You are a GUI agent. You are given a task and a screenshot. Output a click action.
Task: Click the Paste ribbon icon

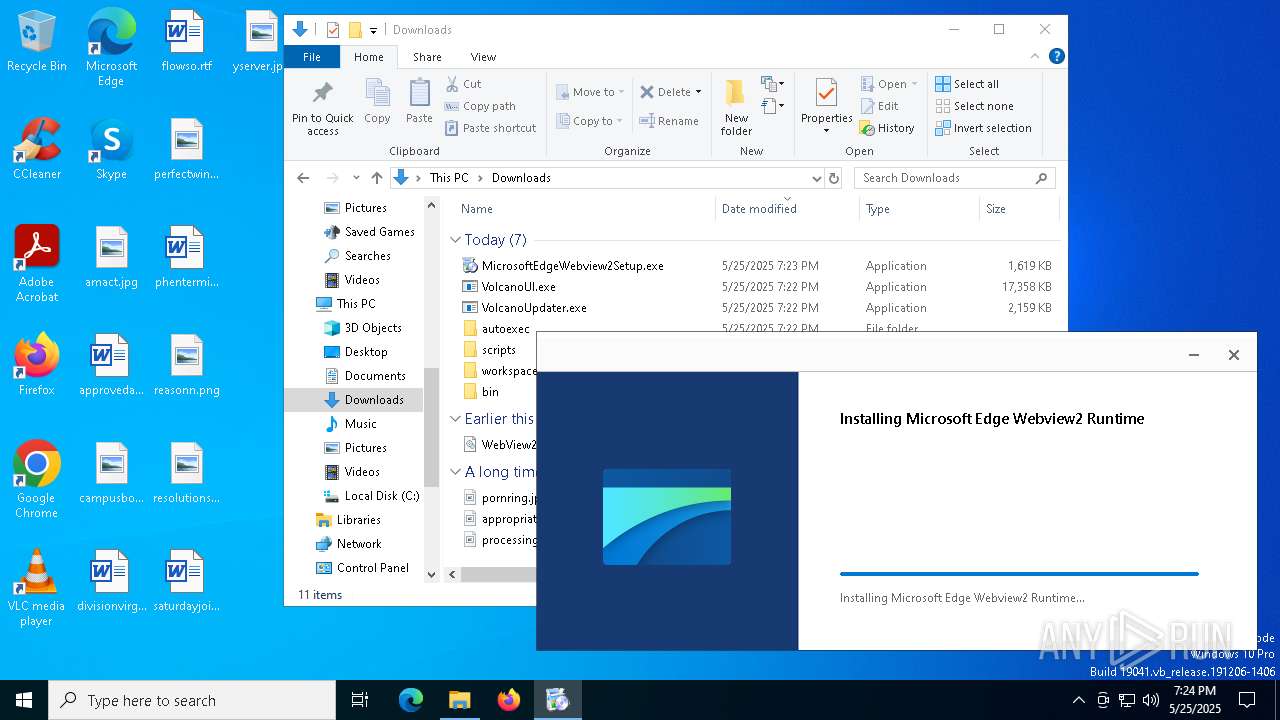click(419, 93)
